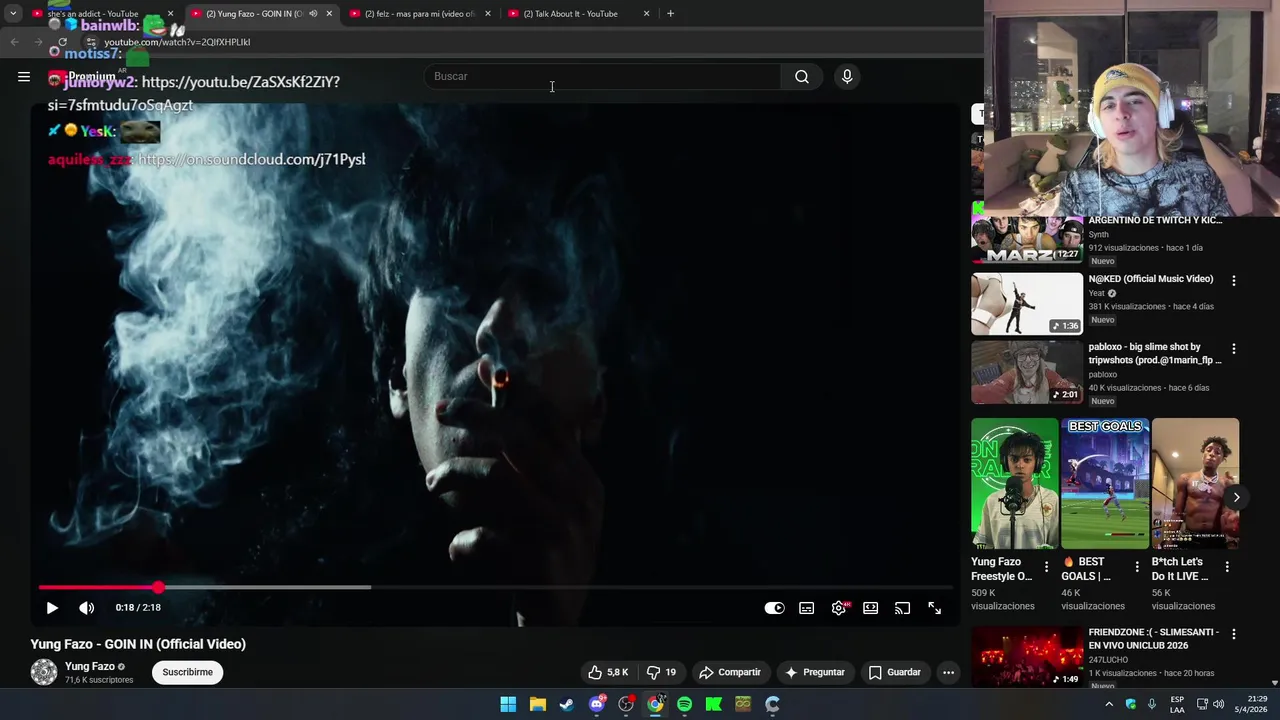This screenshot has height=720, width=1280.
Task: Open options for Yung Fazo Freestyle short
Action: pyautogui.click(x=1047, y=567)
